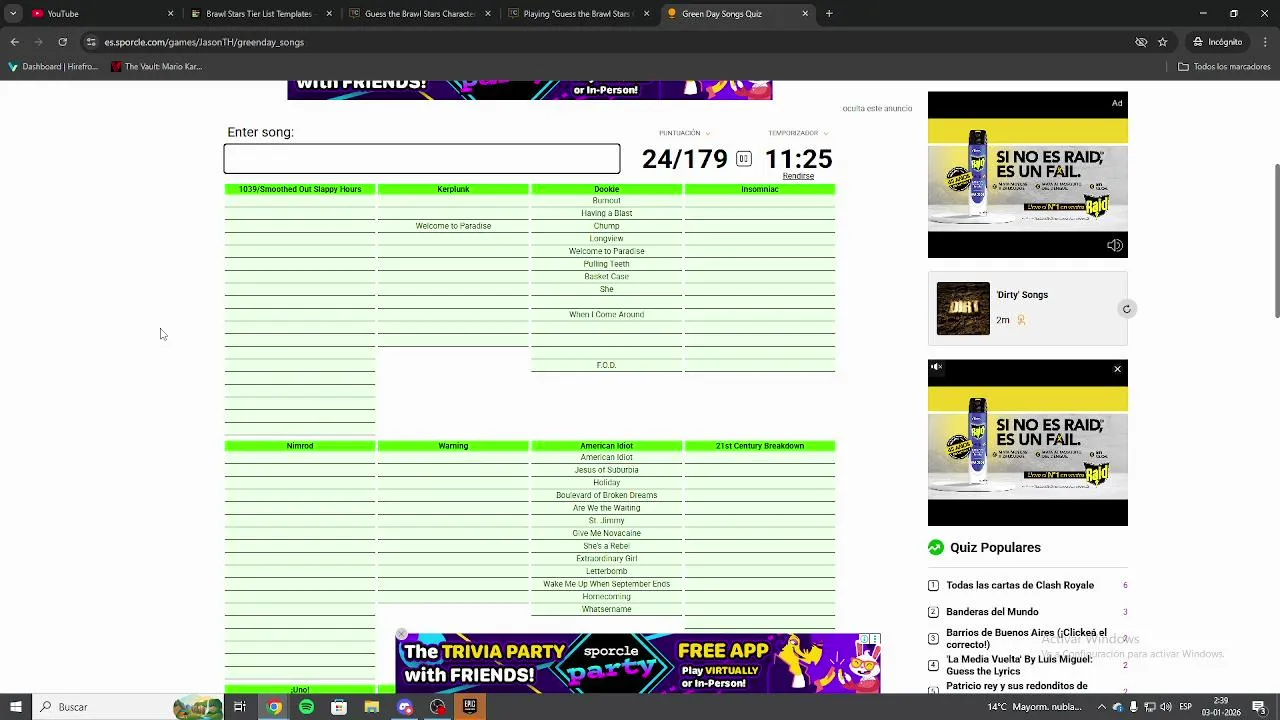Click the Dookie album header

tap(607, 189)
